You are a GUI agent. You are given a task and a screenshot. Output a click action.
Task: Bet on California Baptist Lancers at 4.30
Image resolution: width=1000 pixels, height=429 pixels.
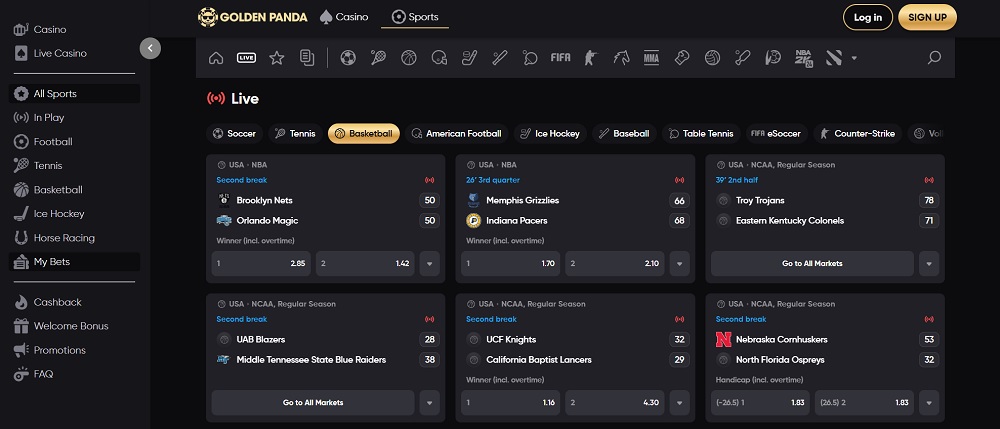615,403
